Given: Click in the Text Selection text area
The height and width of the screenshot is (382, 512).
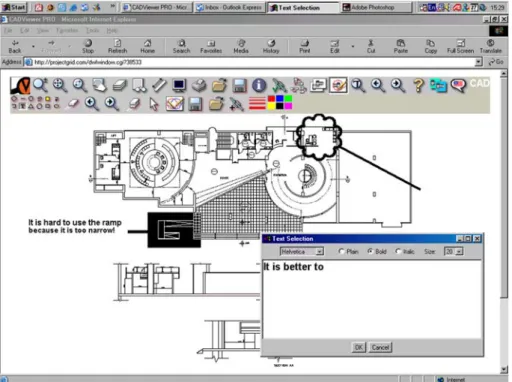Looking at the screenshot, I should (x=372, y=299).
